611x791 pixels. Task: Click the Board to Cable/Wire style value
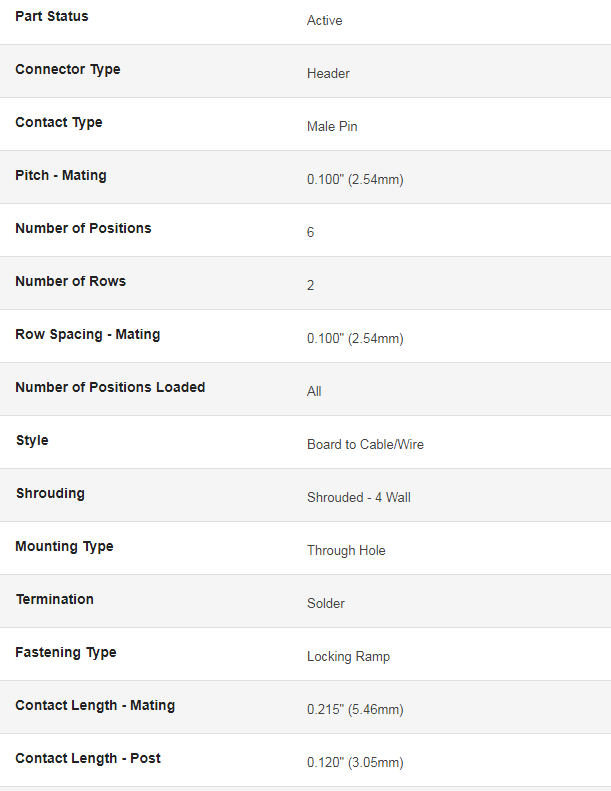[x=365, y=445]
